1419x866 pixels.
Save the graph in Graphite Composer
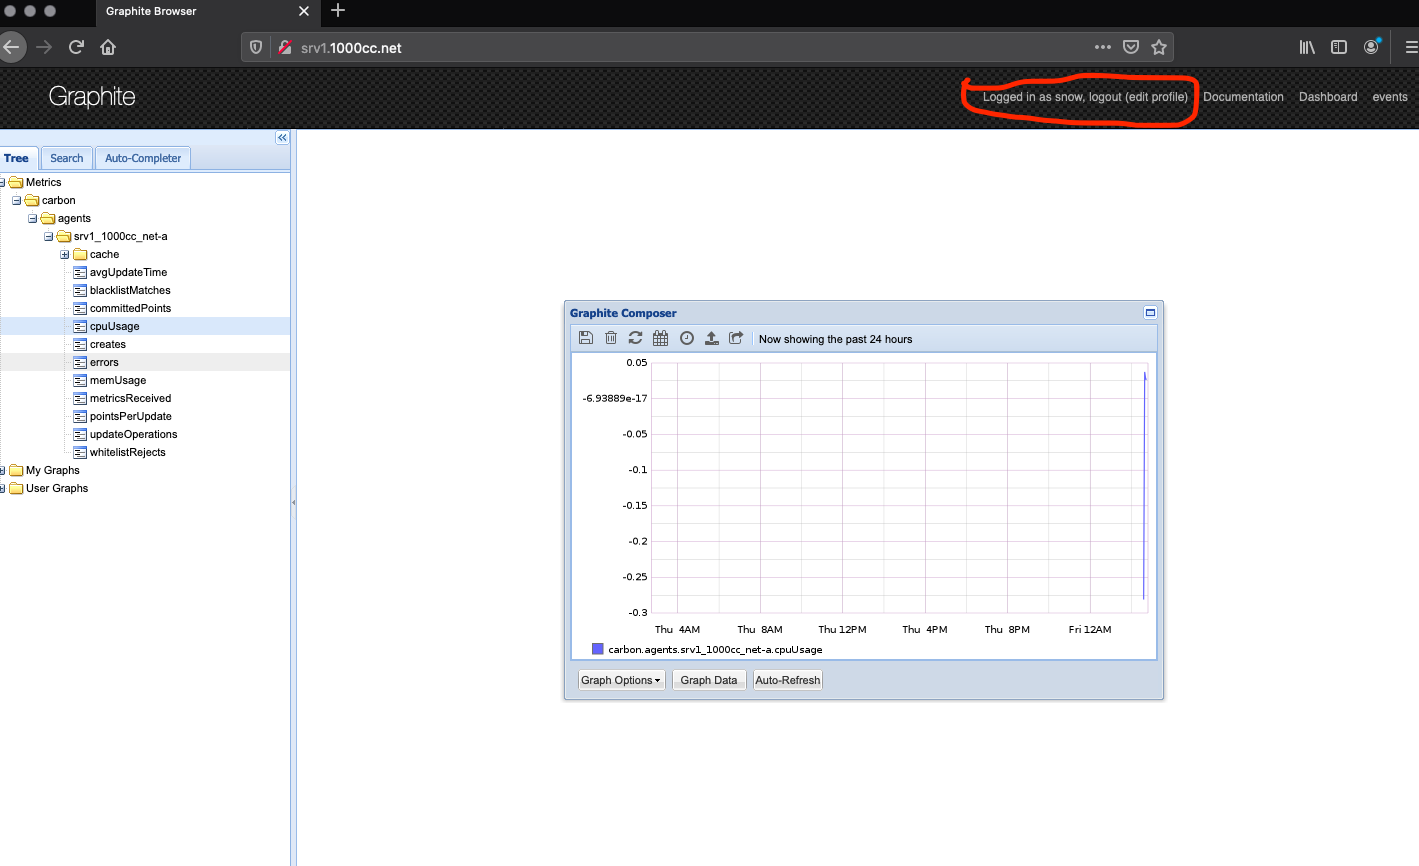(586, 338)
